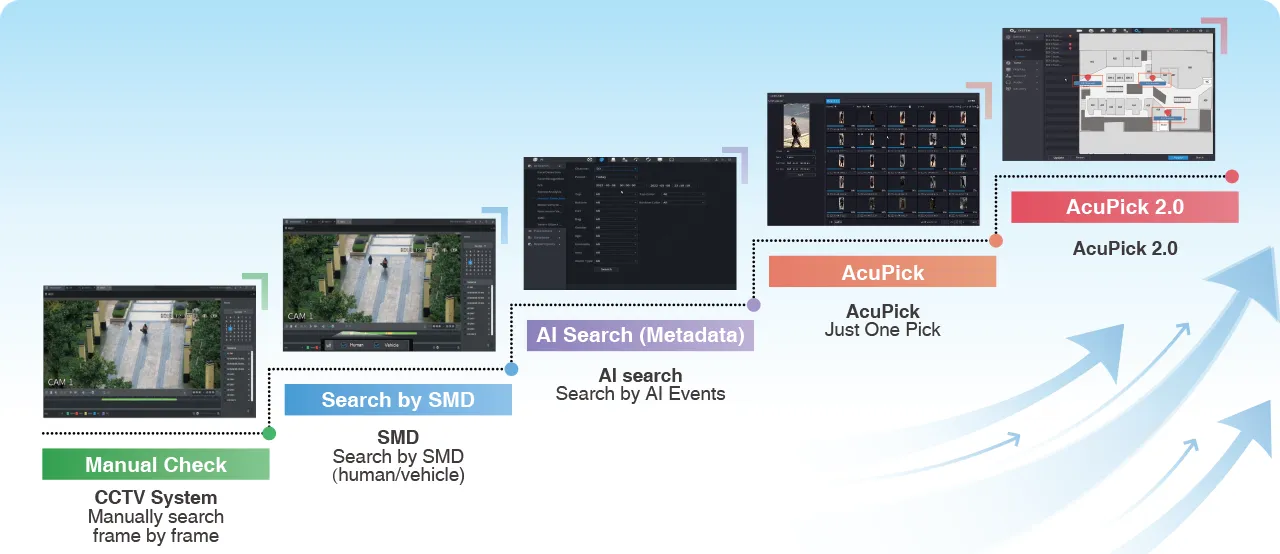Click the calendar in Search by SMD screenshot
Screen dimensions: 1280x554
coord(479,260)
